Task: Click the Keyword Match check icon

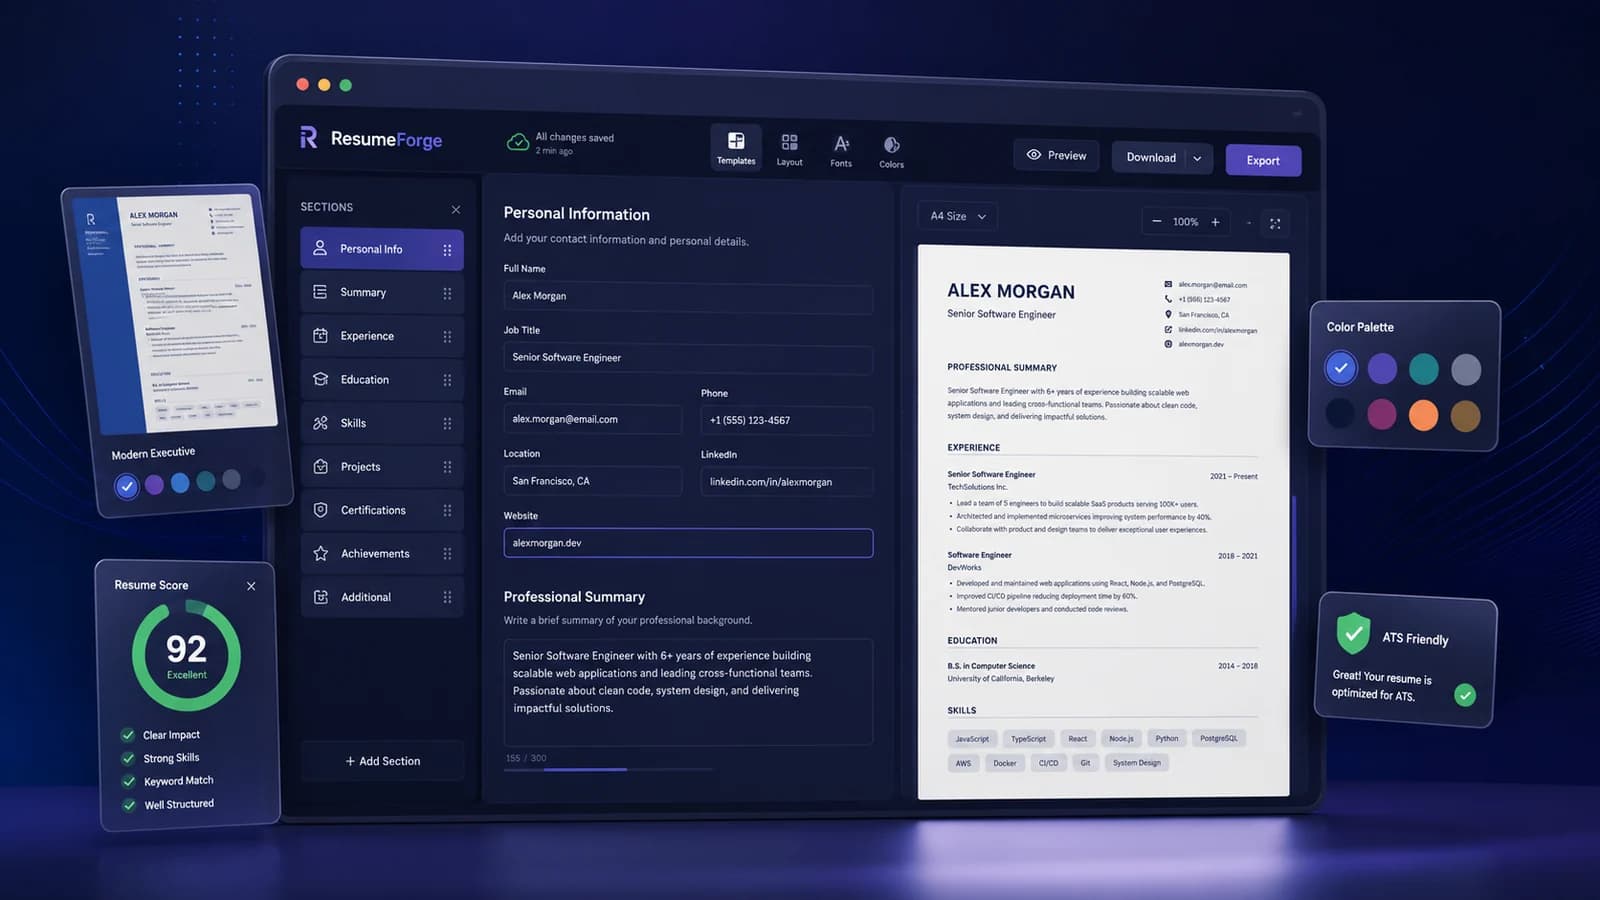Action: (x=128, y=782)
